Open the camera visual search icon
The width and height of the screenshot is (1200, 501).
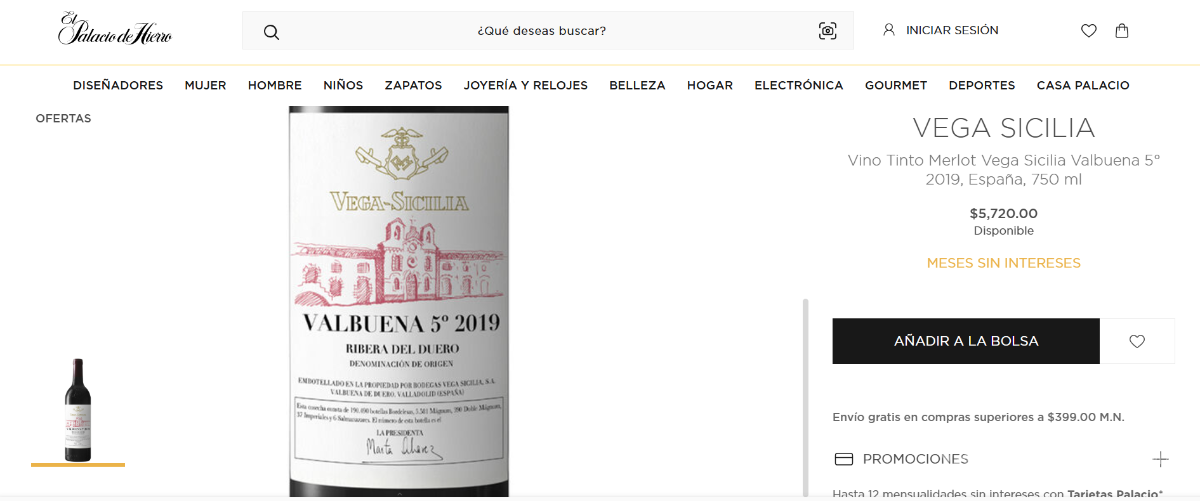pyautogui.click(x=827, y=31)
